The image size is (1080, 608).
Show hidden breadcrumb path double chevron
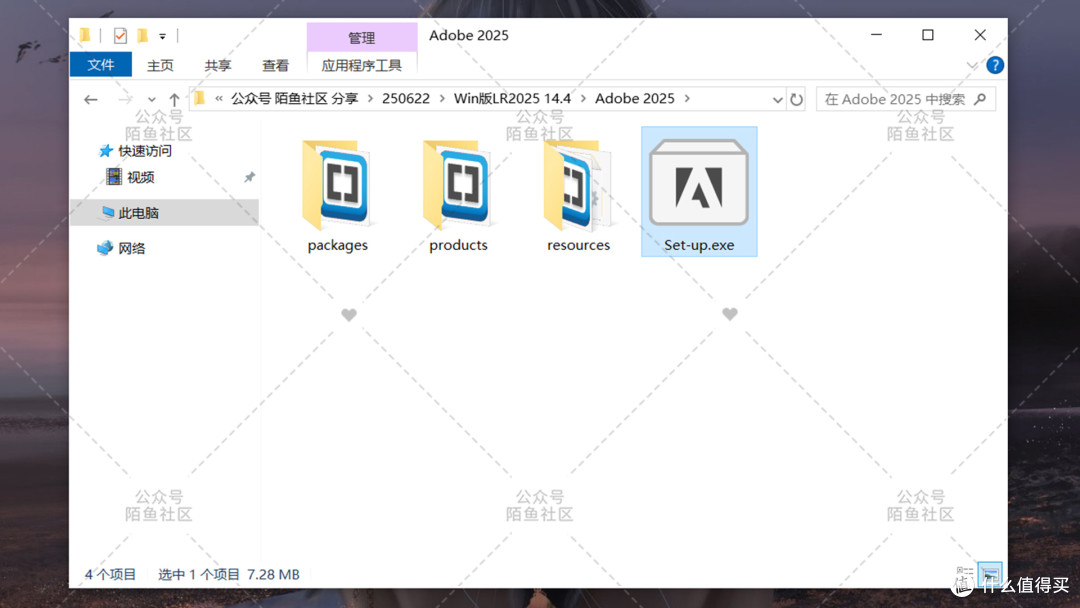(218, 98)
